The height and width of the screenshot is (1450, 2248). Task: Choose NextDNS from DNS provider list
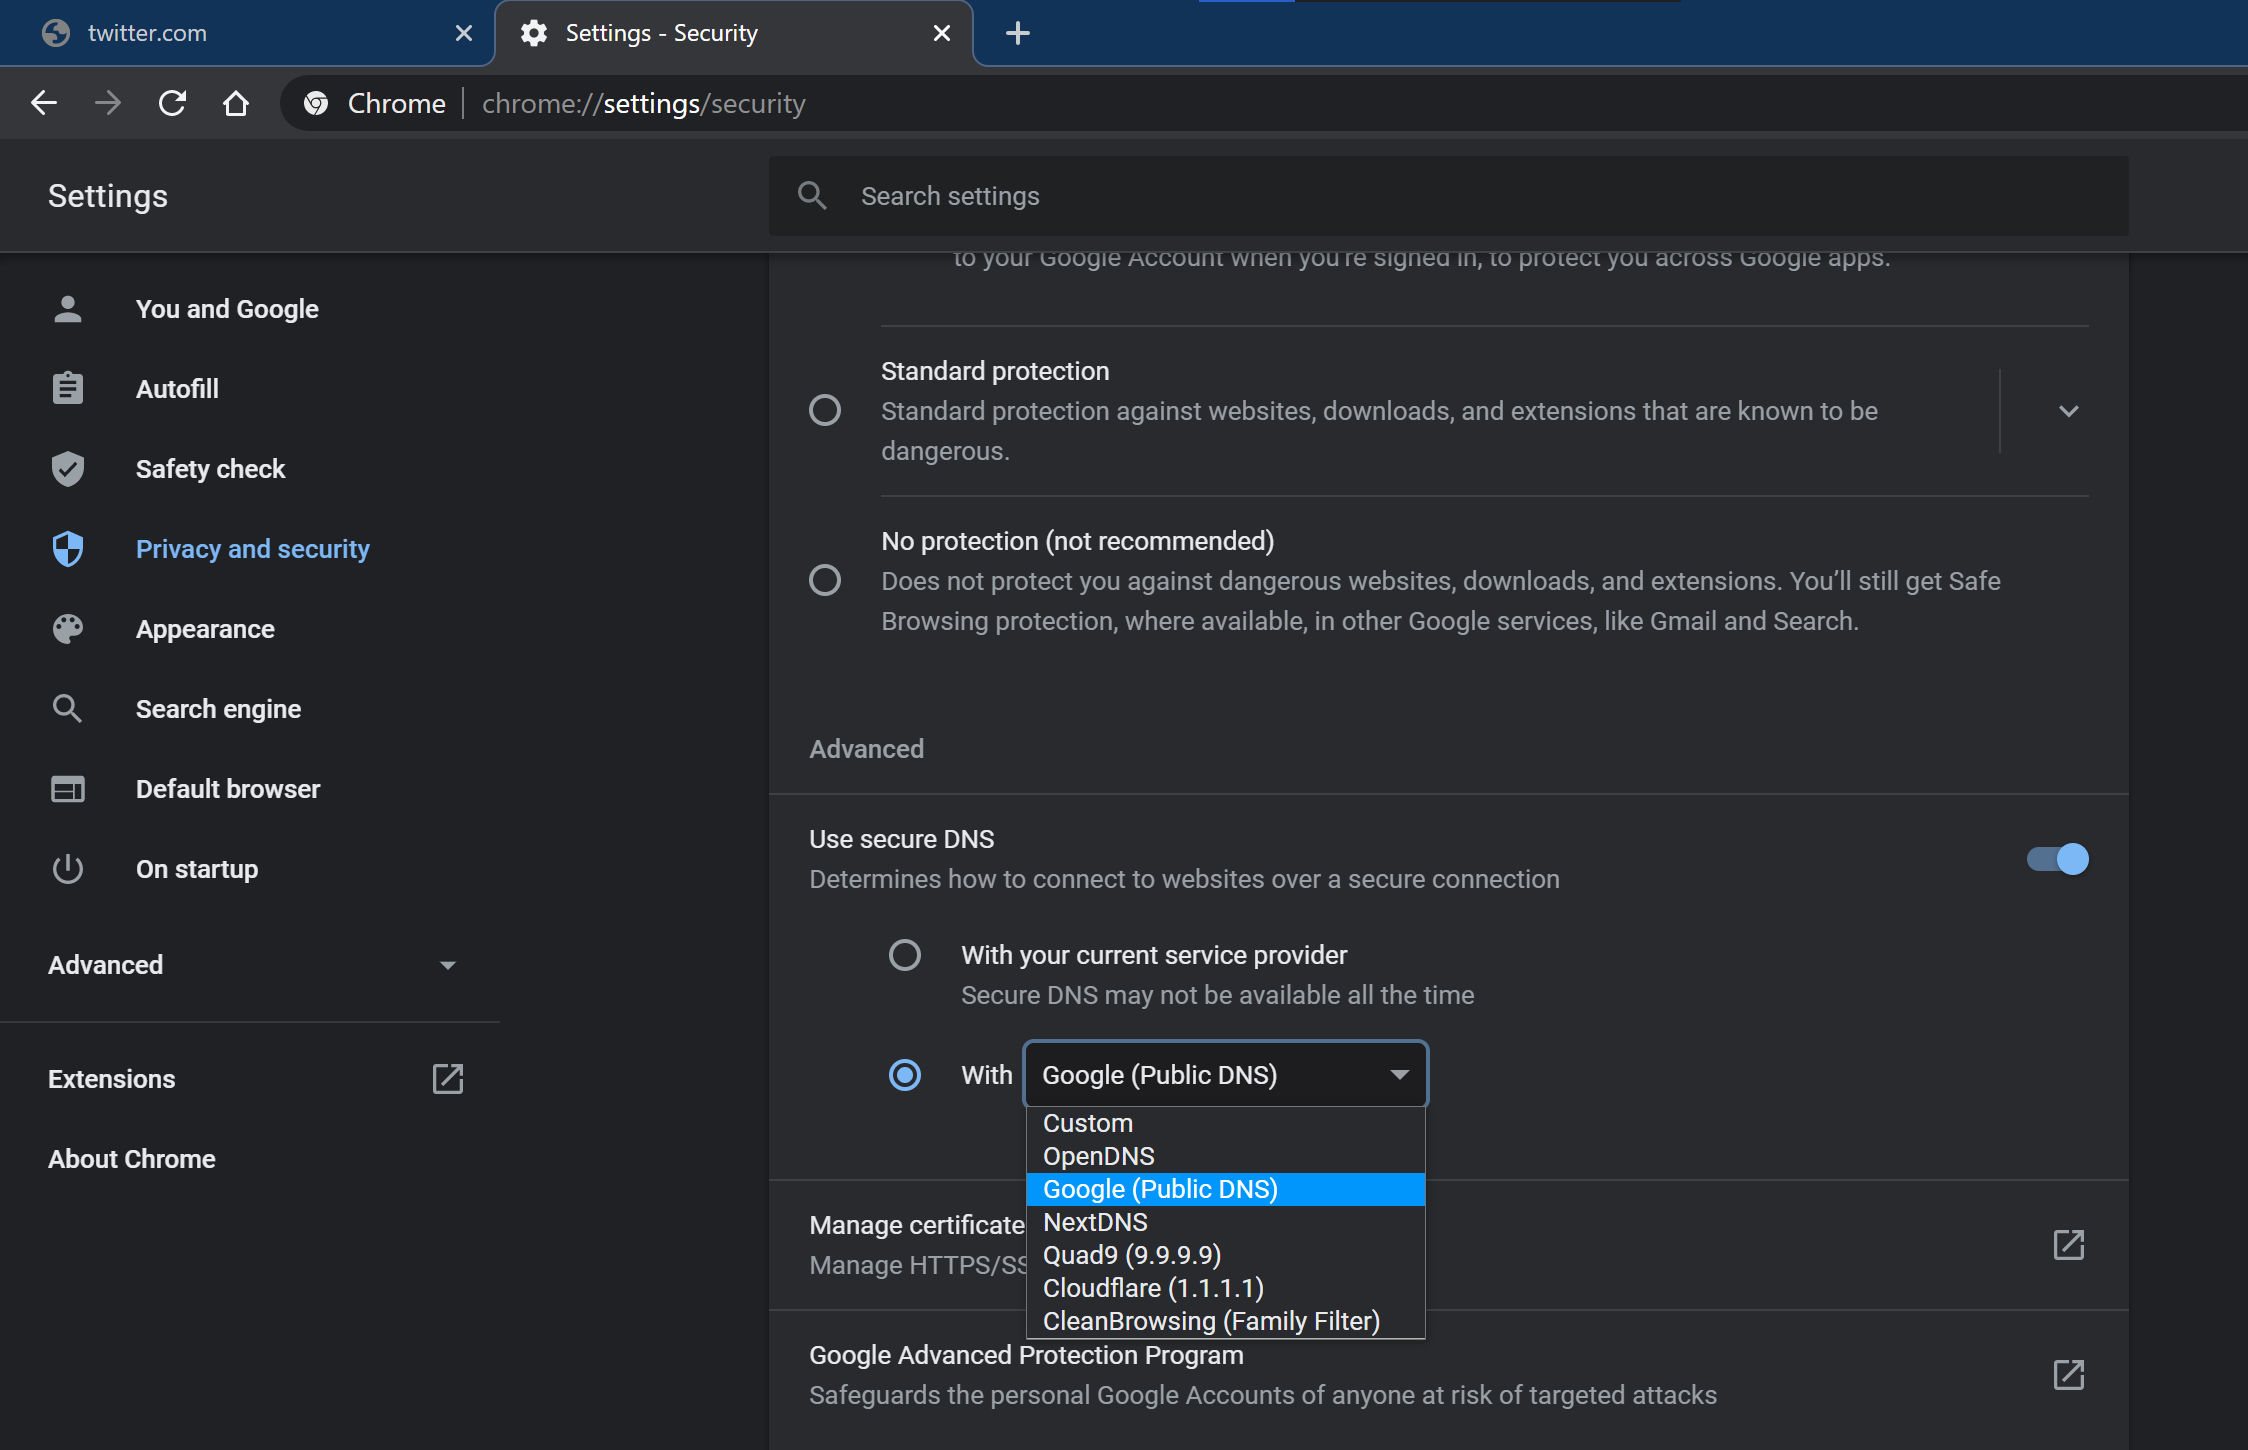(x=1226, y=1223)
